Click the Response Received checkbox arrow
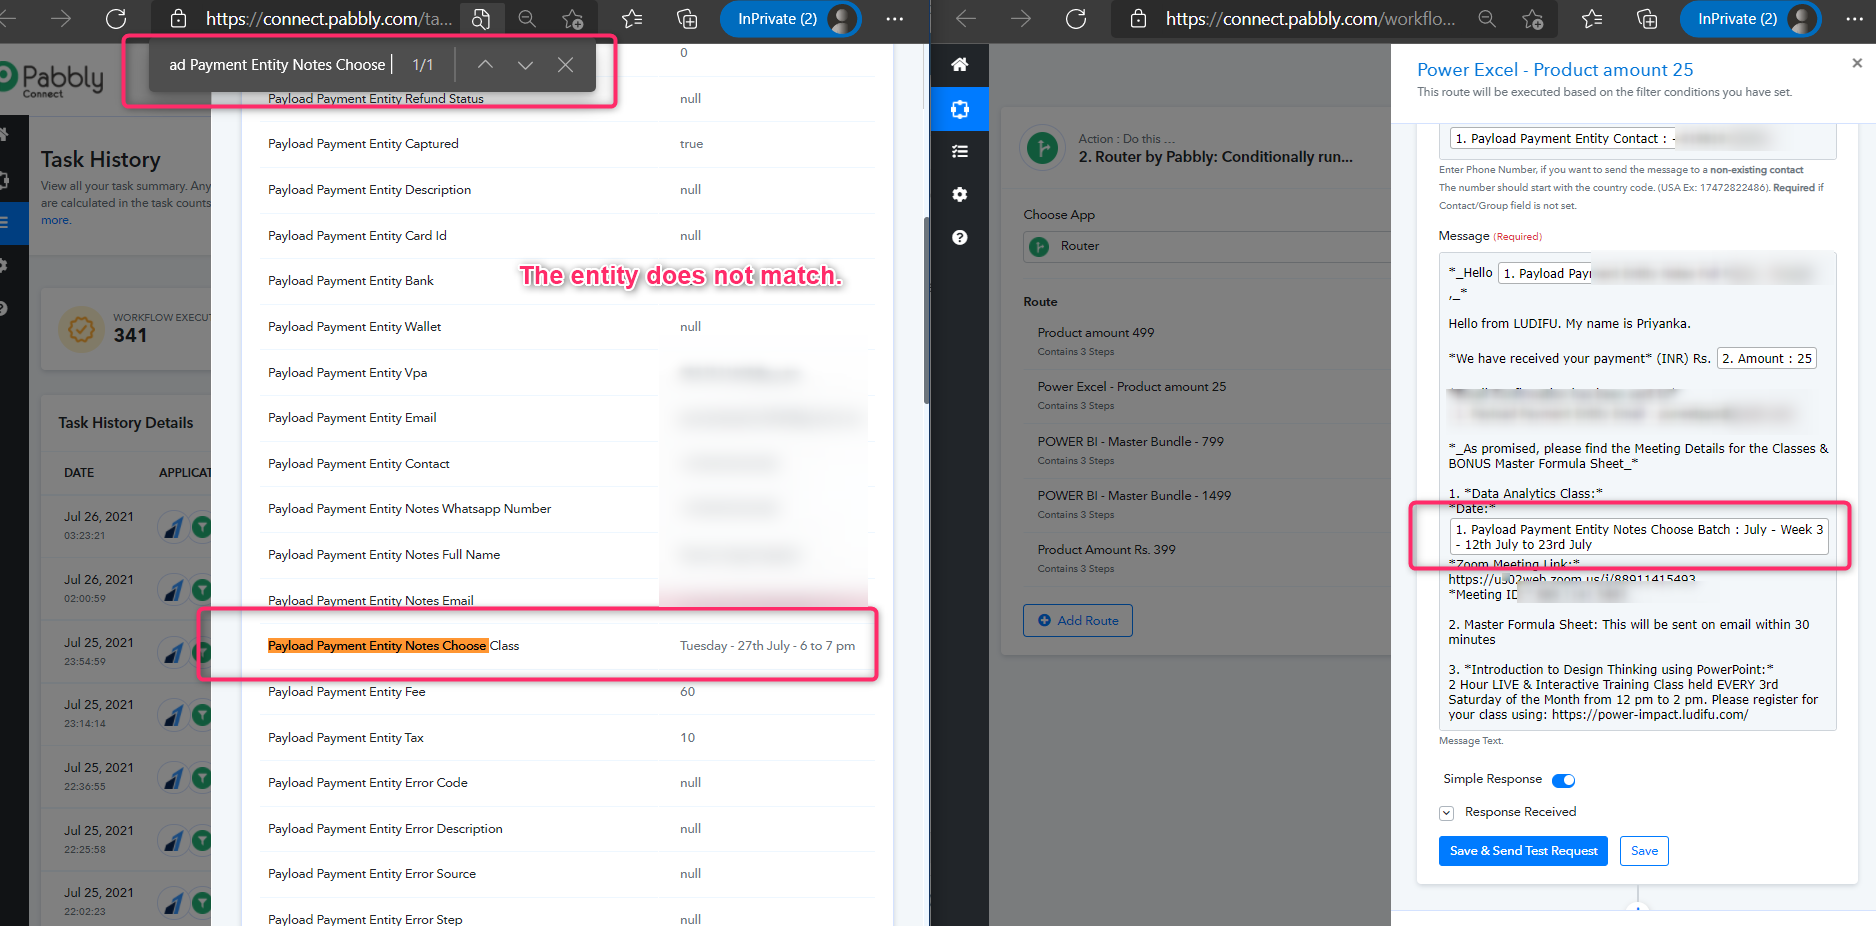This screenshot has height=926, width=1876. coord(1446,813)
